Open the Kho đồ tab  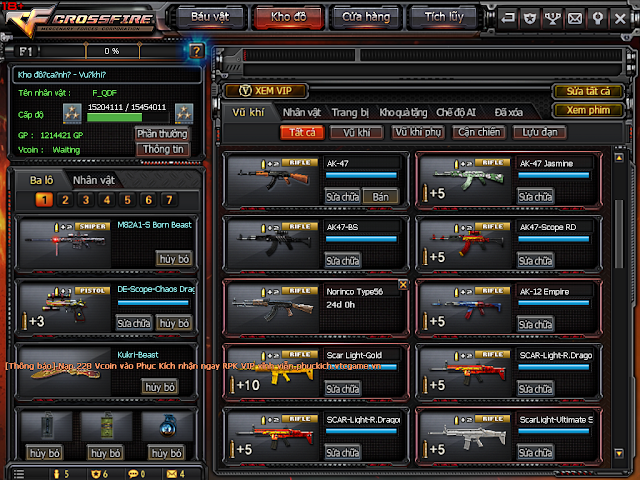point(289,17)
